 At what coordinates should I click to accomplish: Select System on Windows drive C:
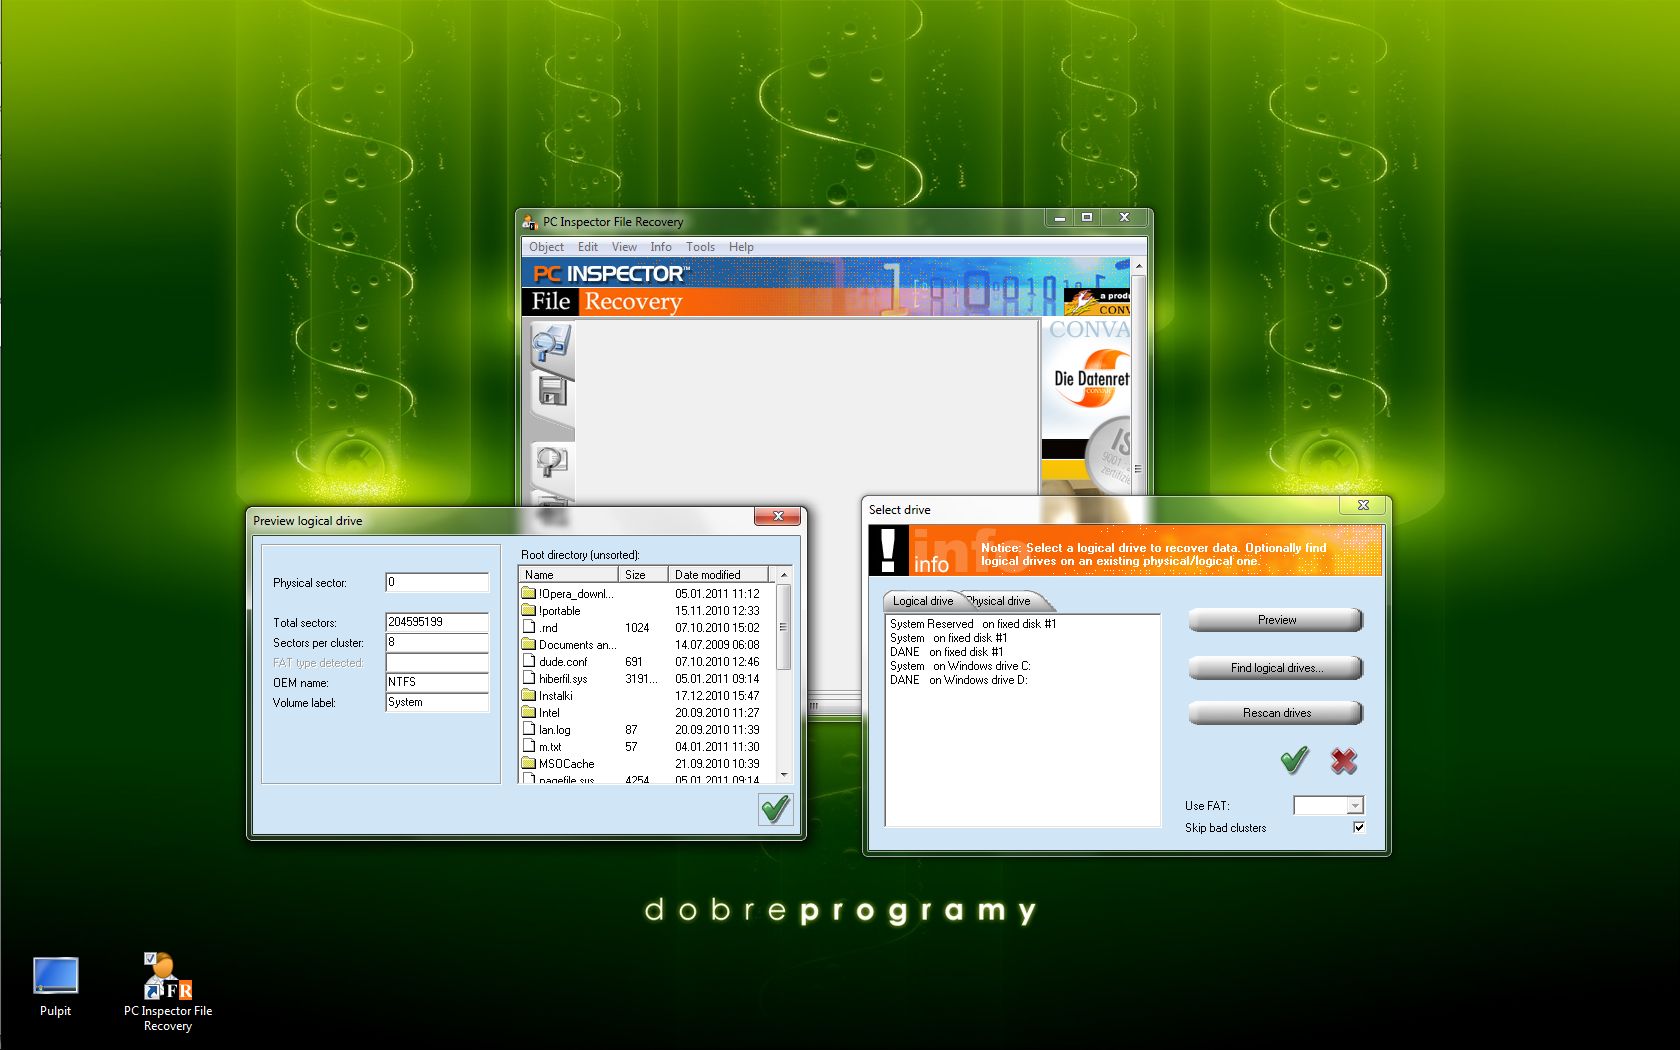[960, 666]
